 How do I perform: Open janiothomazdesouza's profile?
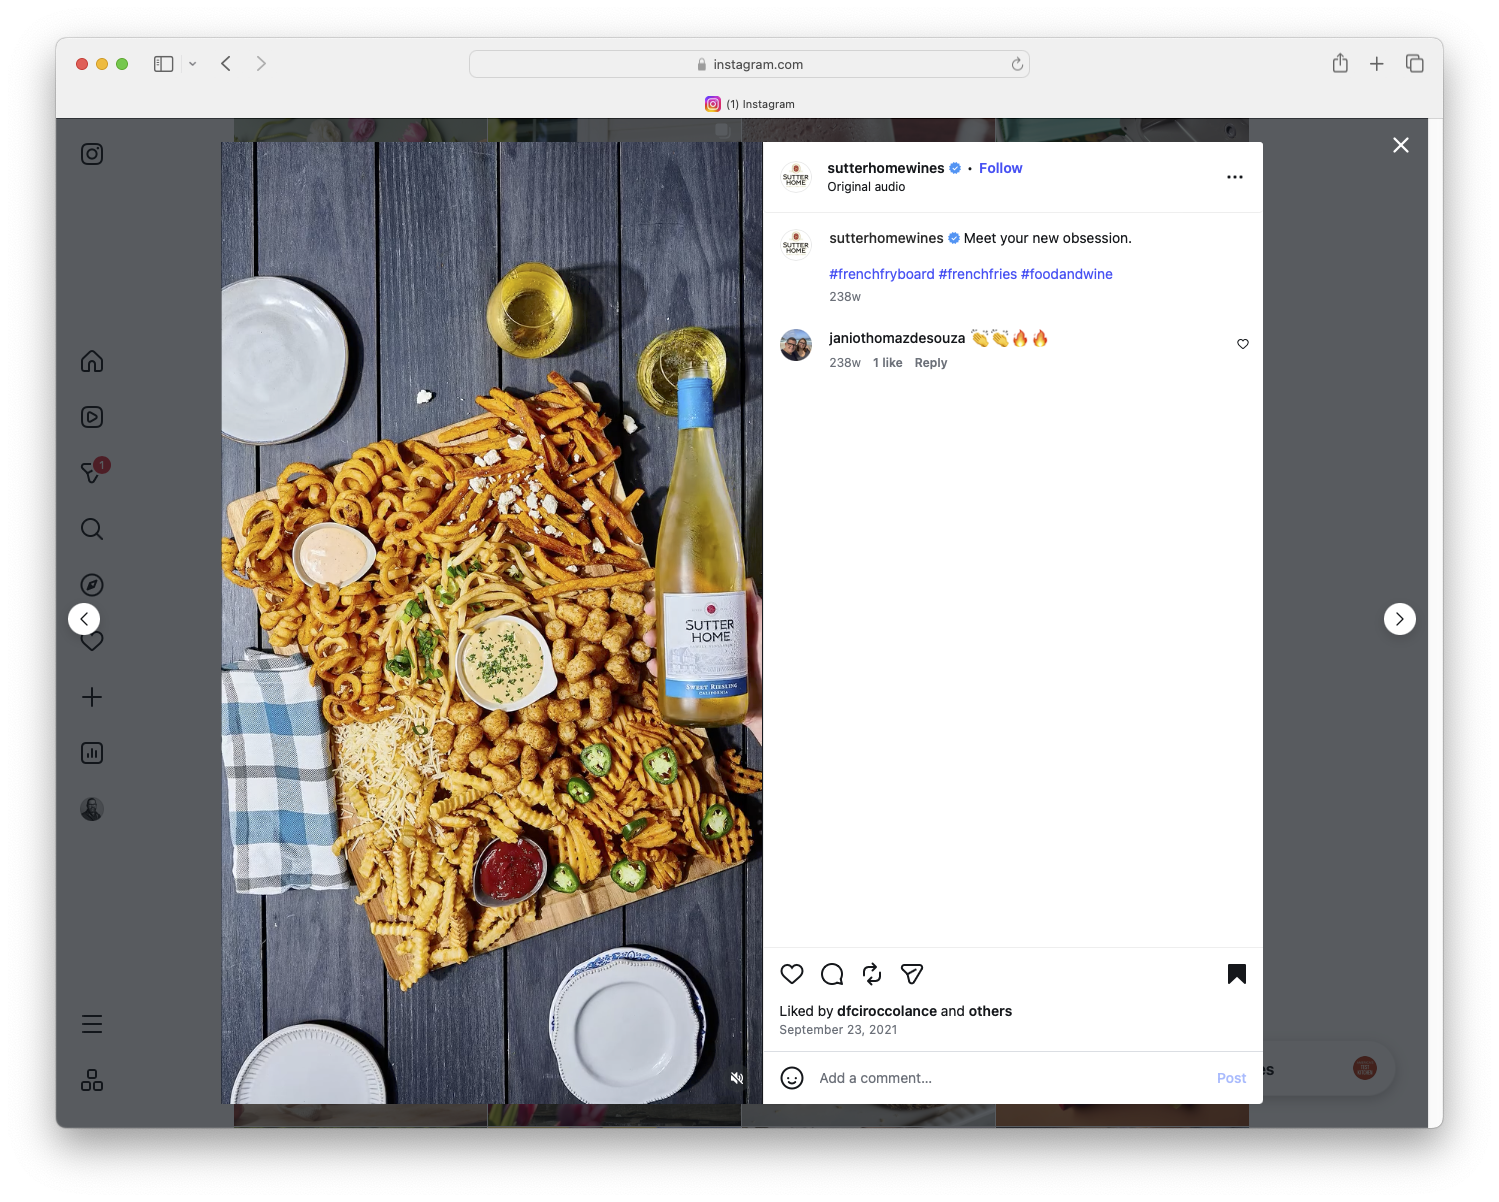(897, 338)
